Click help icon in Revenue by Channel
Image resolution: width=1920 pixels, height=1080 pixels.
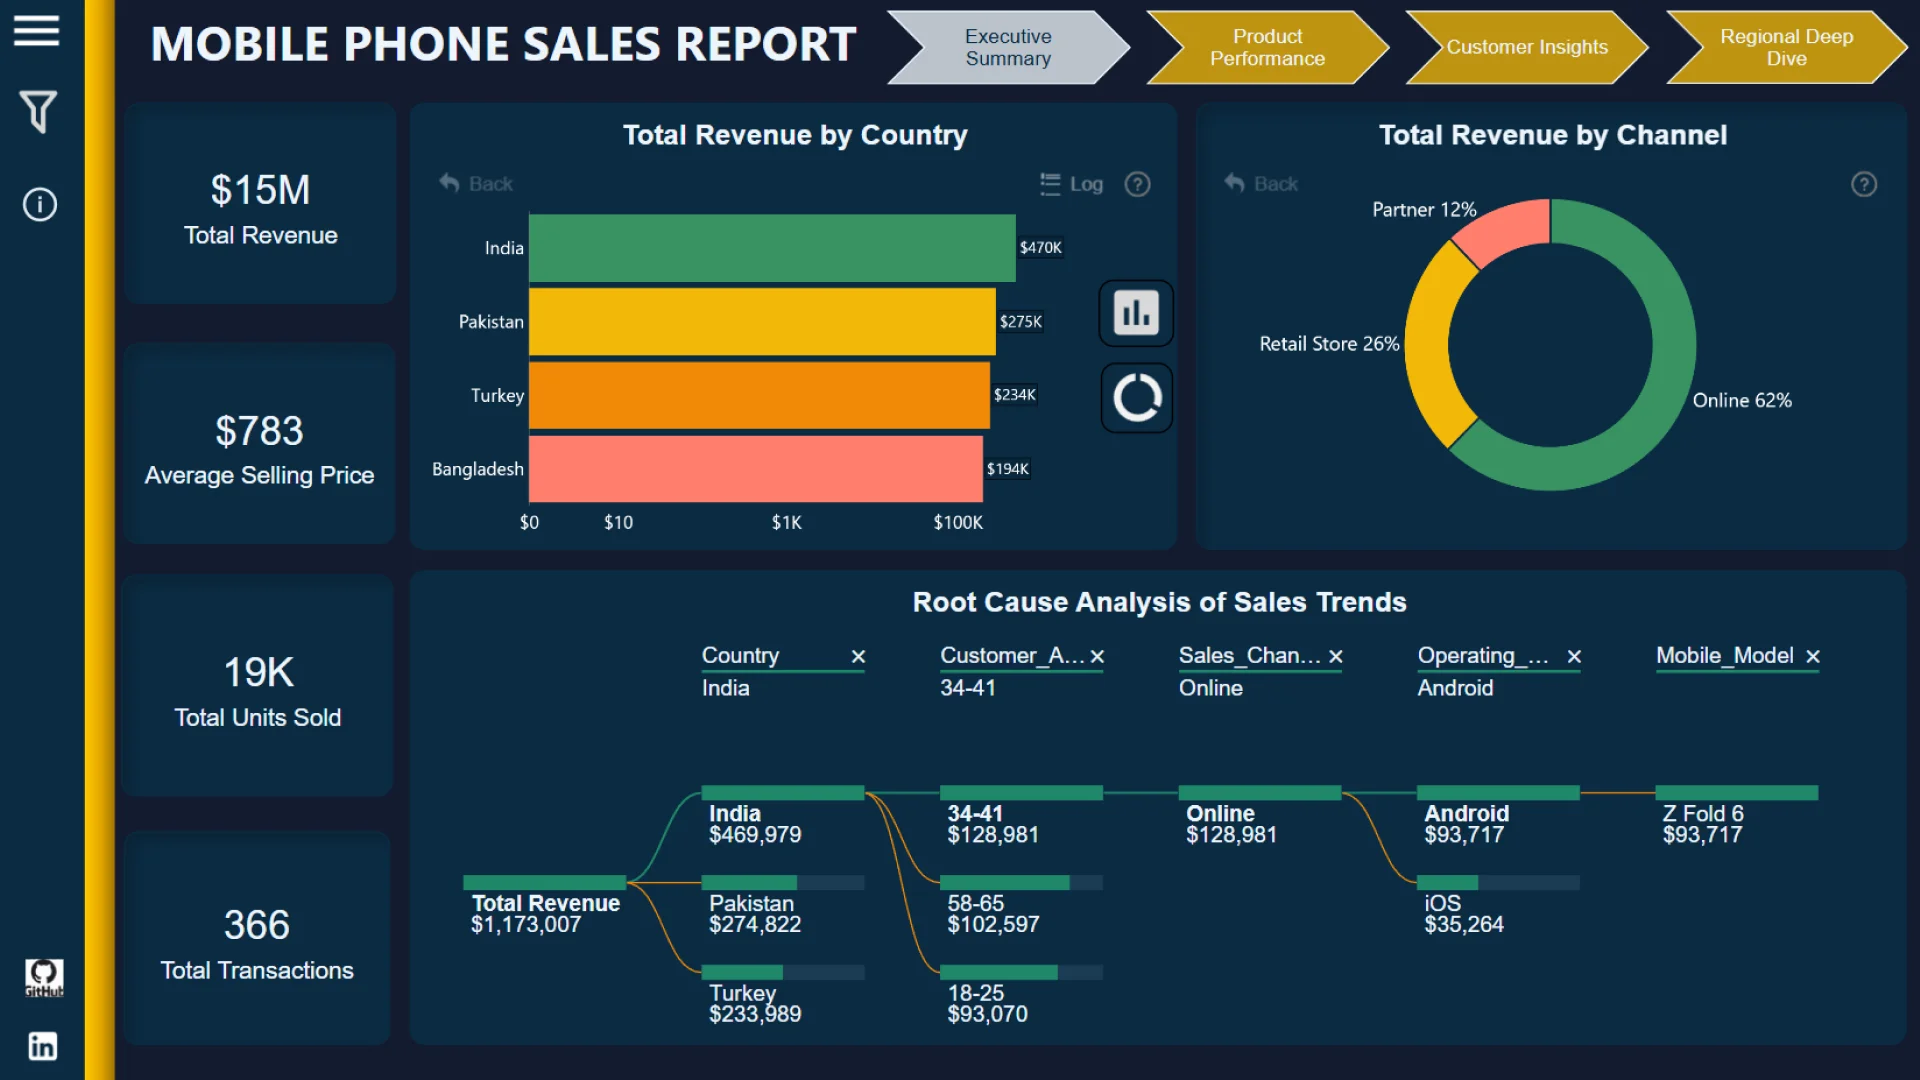coord(1863,184)
